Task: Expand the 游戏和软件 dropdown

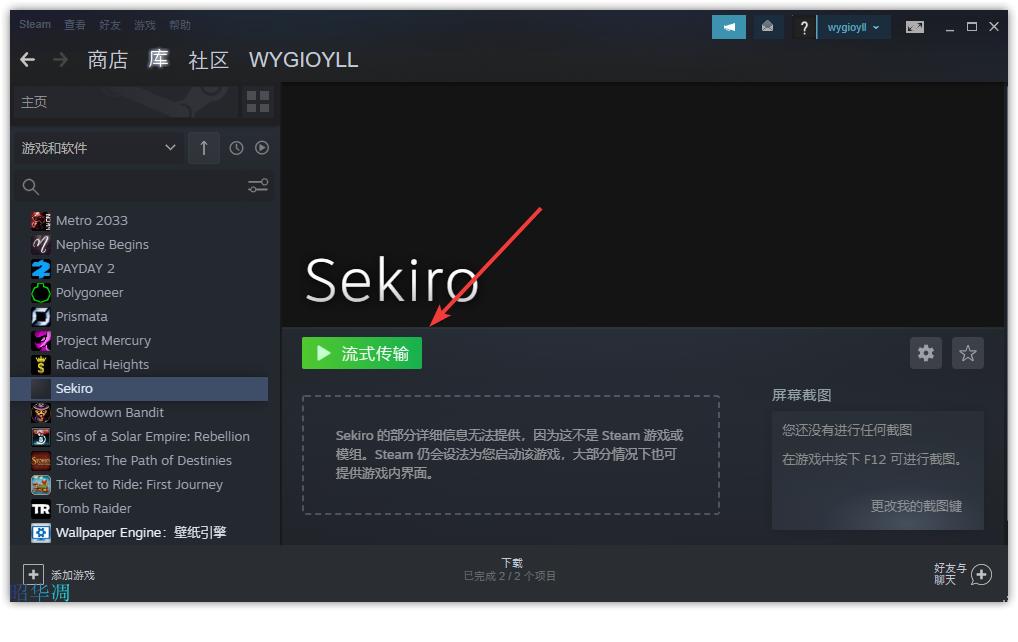Action: click(x=95, y=147)
